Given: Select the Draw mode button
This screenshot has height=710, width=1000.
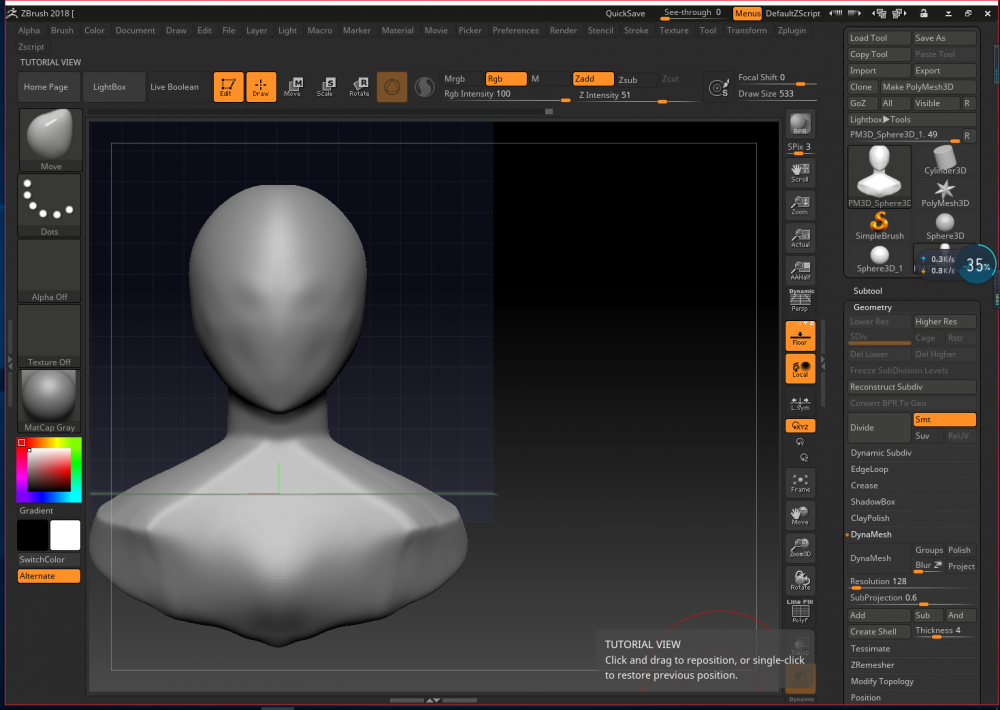Looking at the screenshot, I should pos(261,87).
